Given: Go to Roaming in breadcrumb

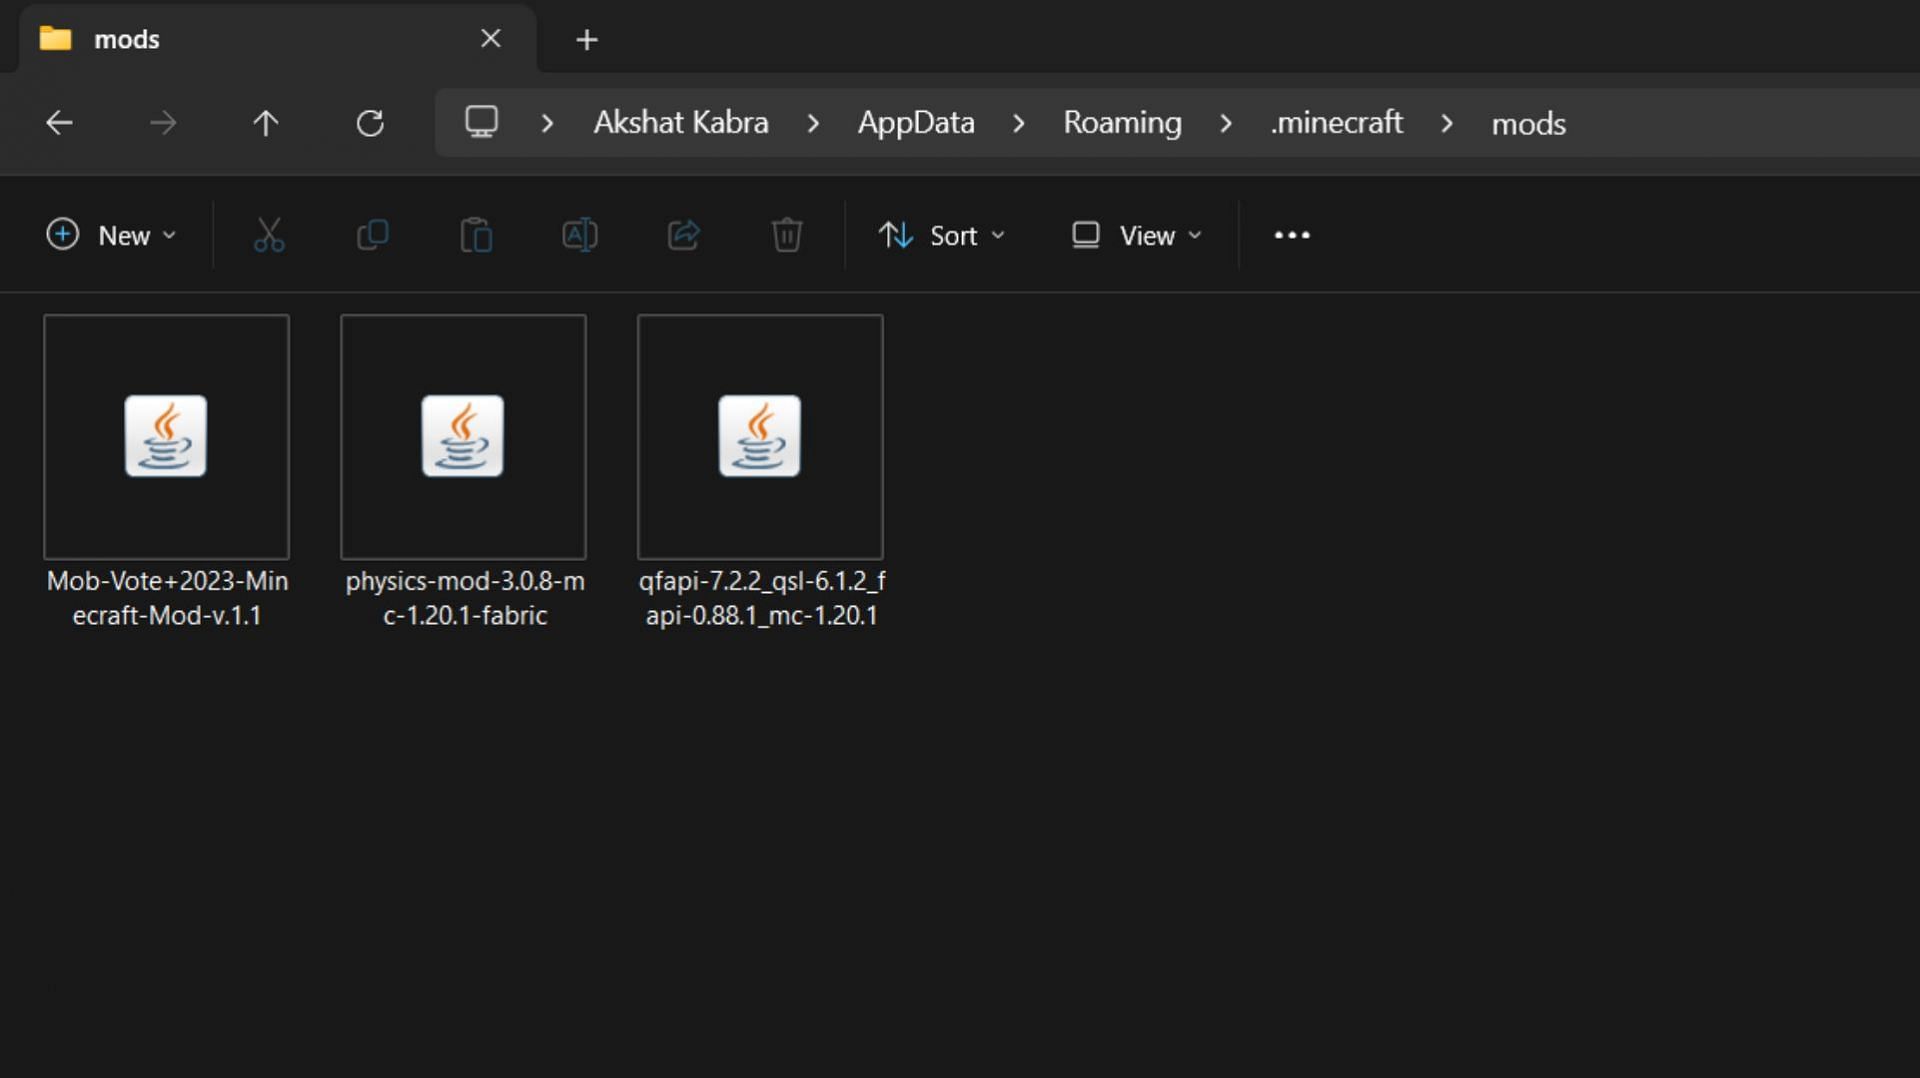Looking at the screenshot, I should tap(1122, 122).
